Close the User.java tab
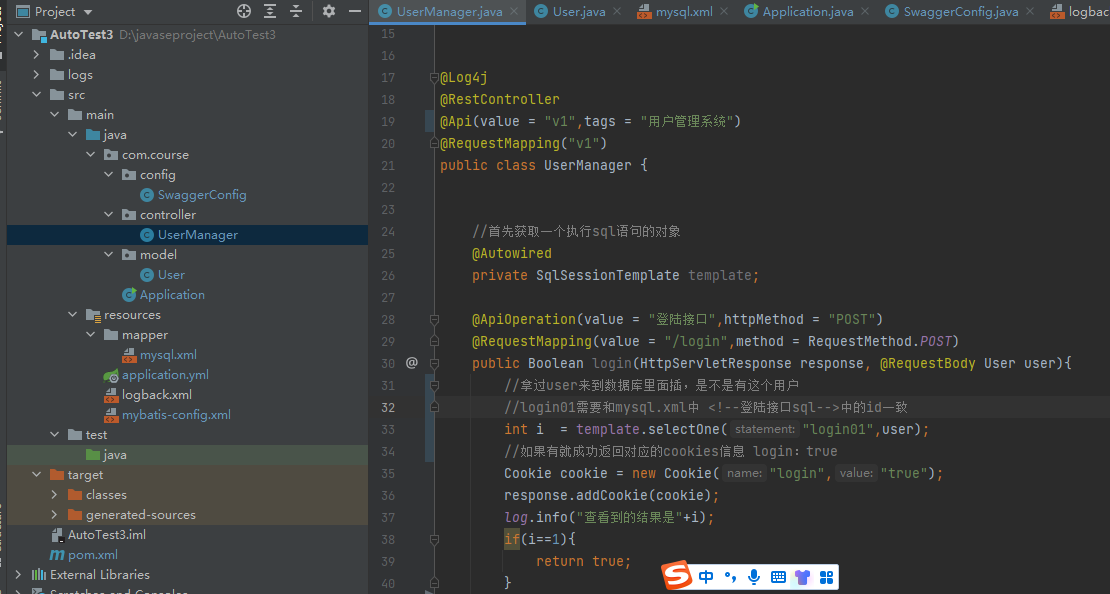The width and height of the screenshot is (1110, 594). coord(617,11)
